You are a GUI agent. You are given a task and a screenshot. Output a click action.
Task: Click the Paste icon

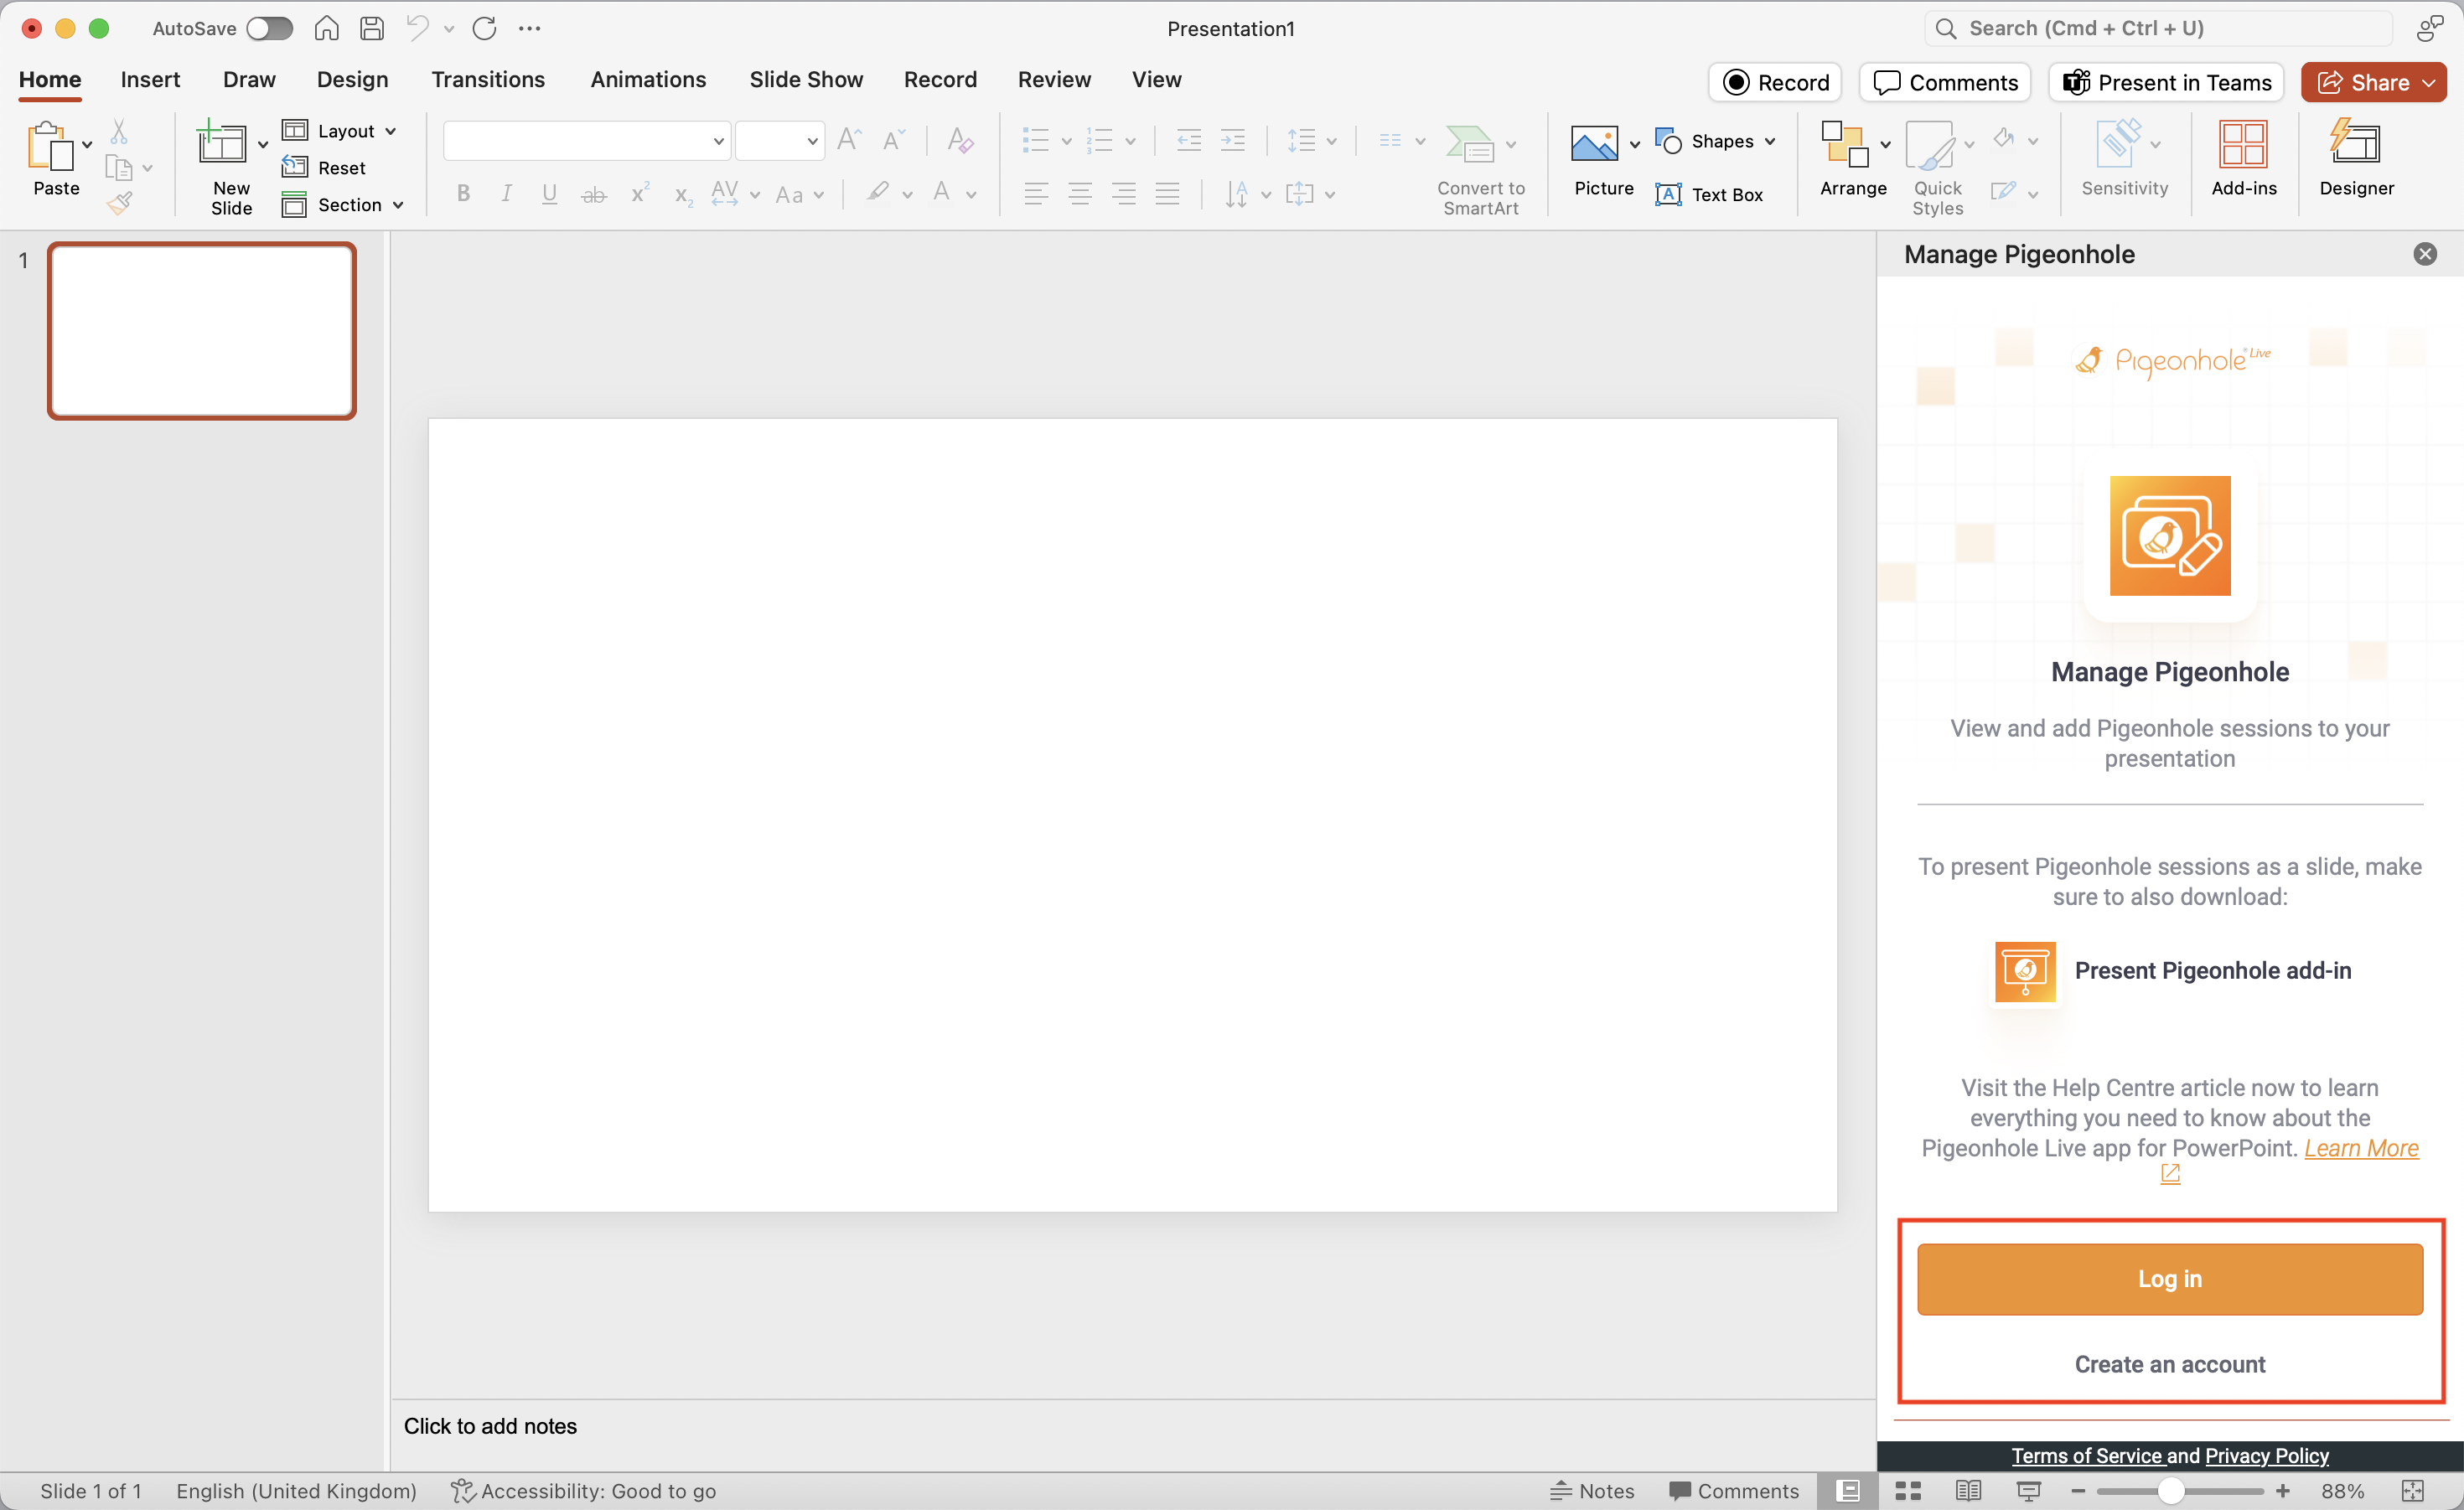(x=50, y=146)
